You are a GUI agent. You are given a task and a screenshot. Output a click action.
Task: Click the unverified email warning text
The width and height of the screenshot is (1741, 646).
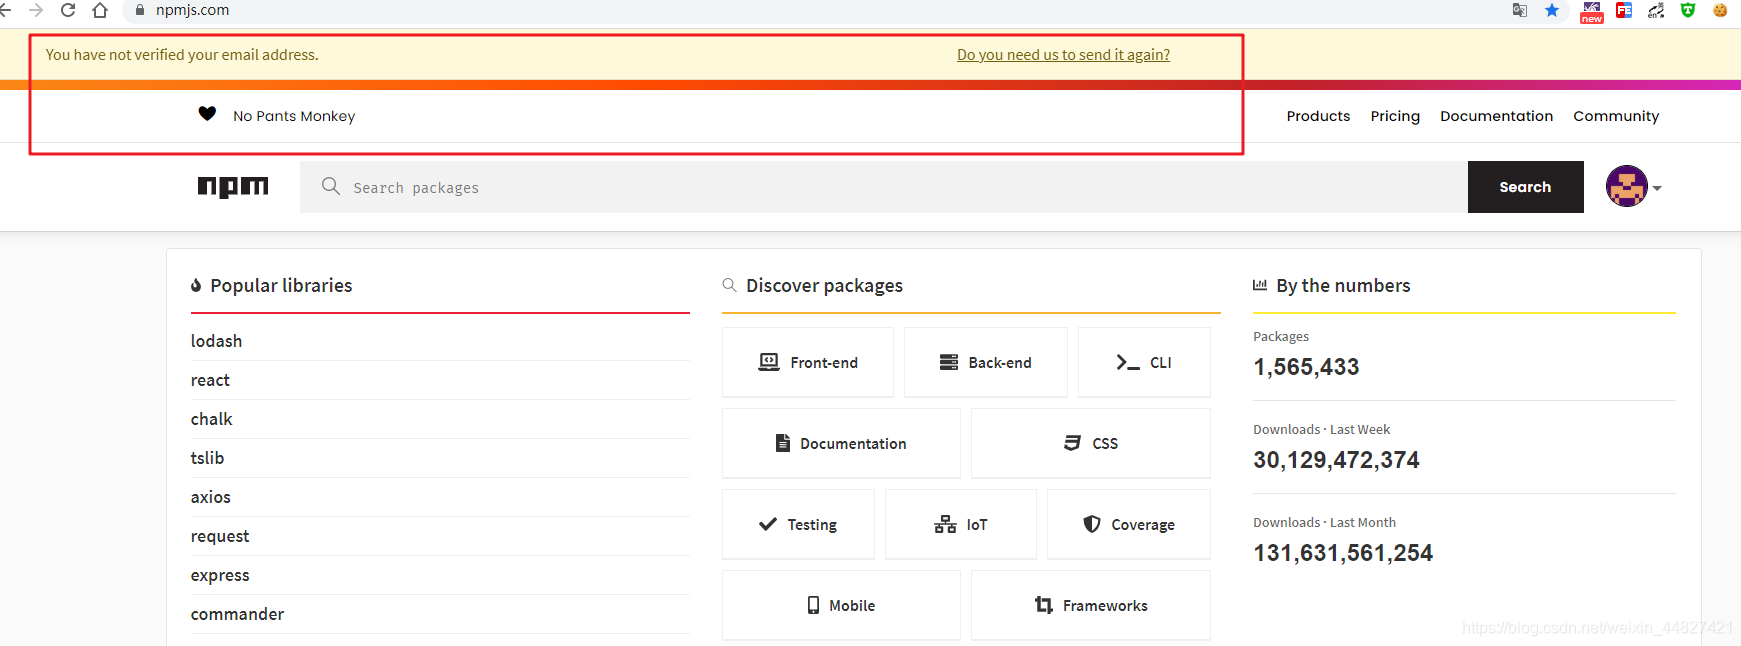tap(182, 55)
